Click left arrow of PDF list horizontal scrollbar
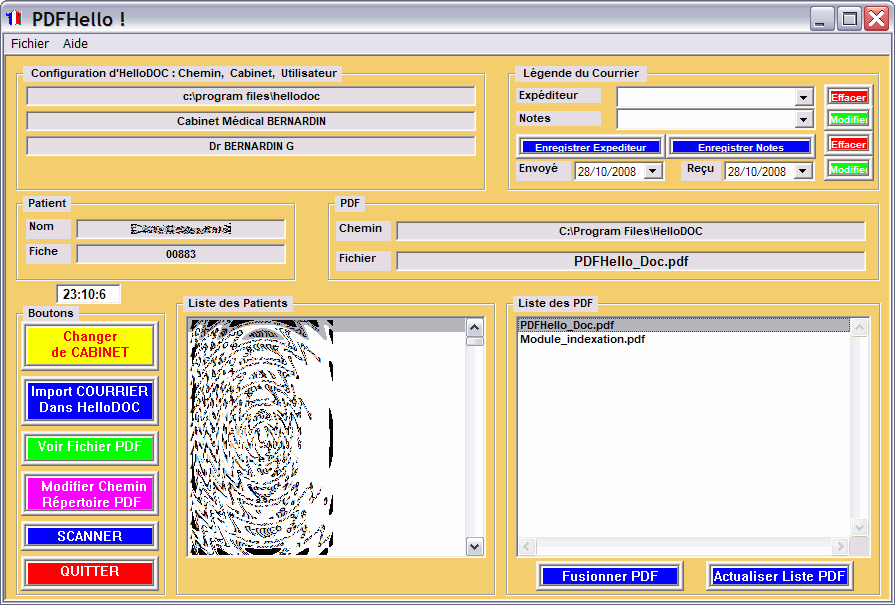 click(x=527, y=547)
